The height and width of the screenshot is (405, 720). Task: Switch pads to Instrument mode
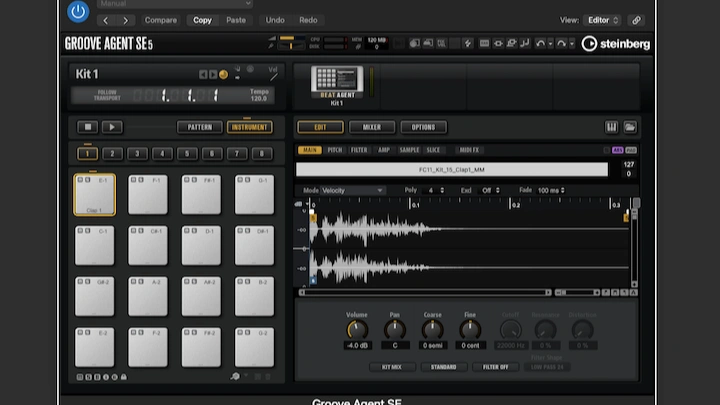point(250,127)
